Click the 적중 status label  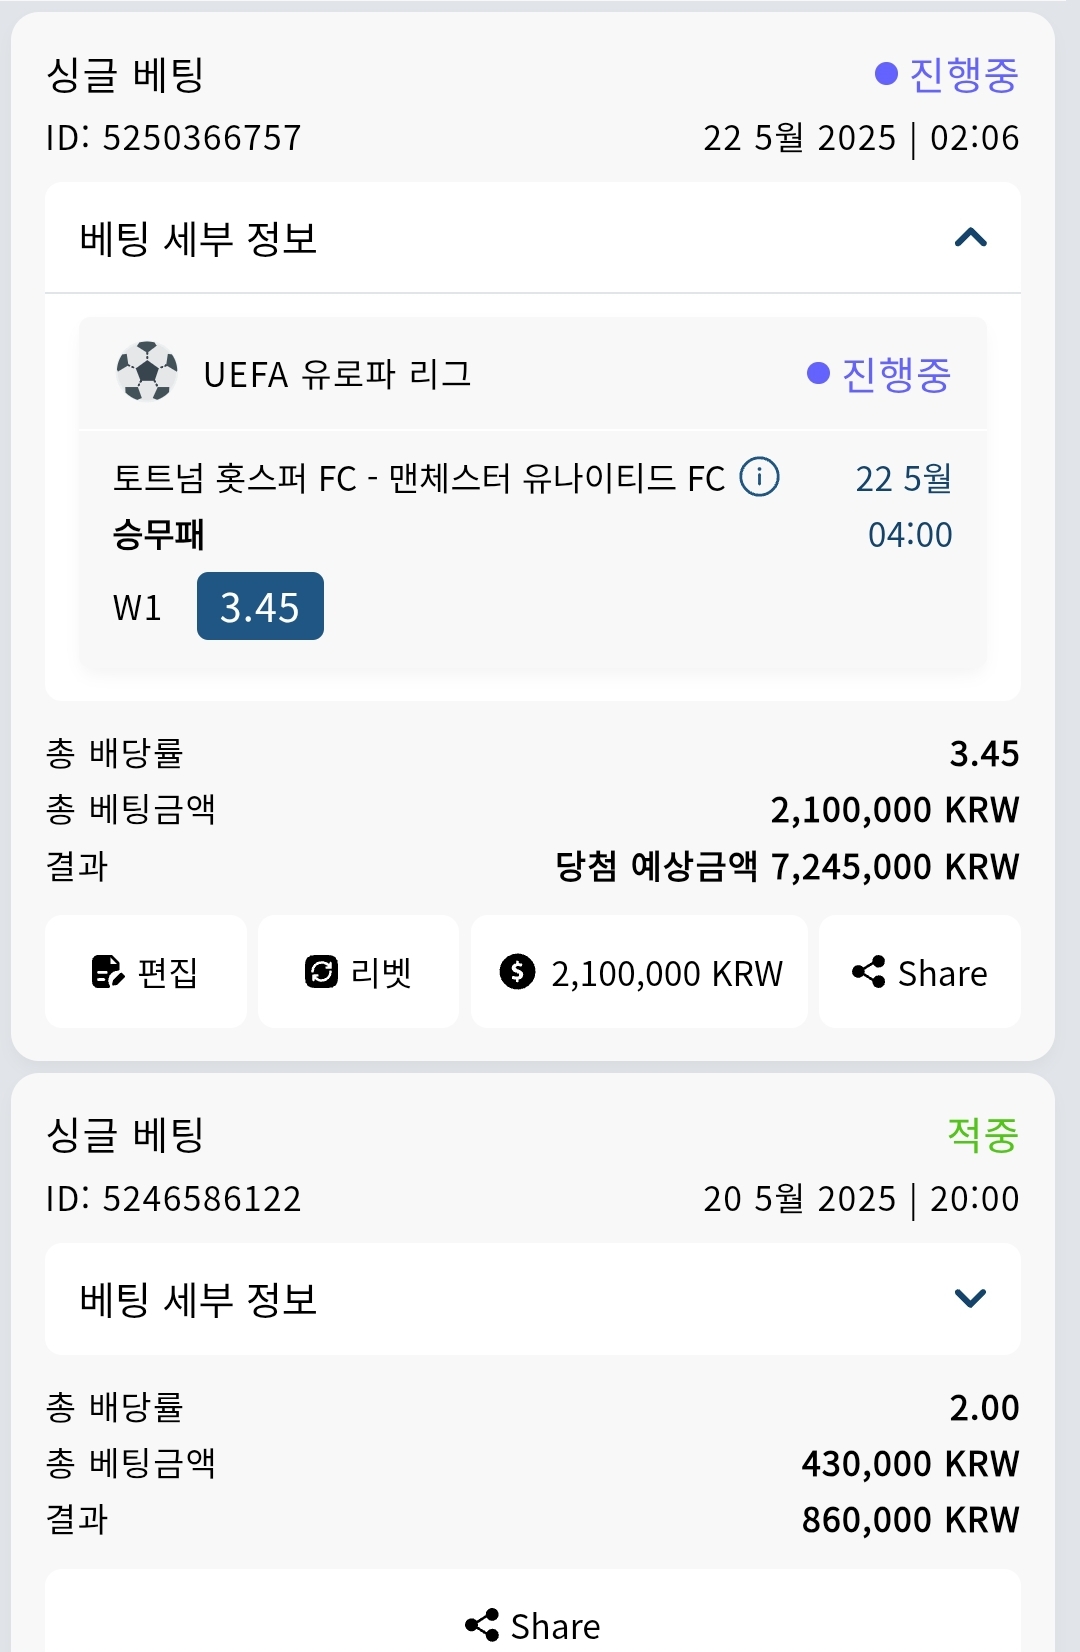tap(983, 1135)
